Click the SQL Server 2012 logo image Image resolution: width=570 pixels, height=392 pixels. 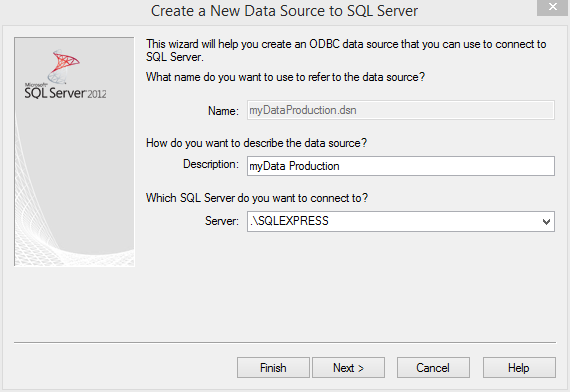[x=74, y=152]
